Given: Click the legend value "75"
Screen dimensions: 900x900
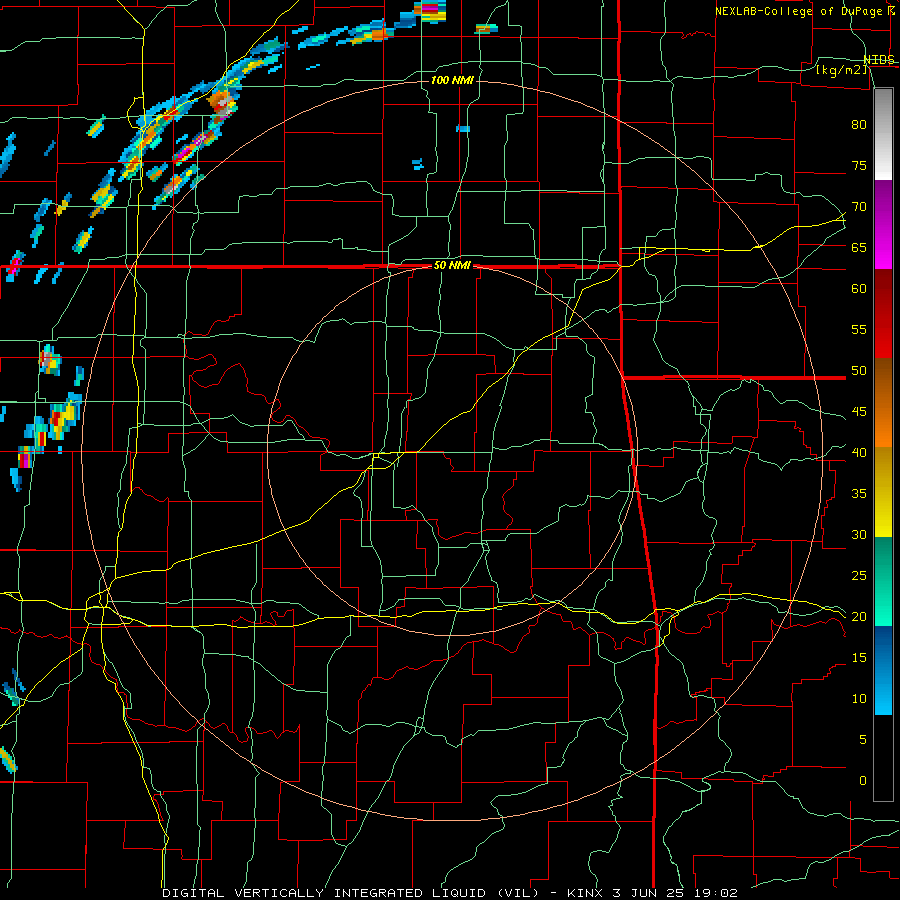Looking at the screenshot, I should (x=859, y=165).
